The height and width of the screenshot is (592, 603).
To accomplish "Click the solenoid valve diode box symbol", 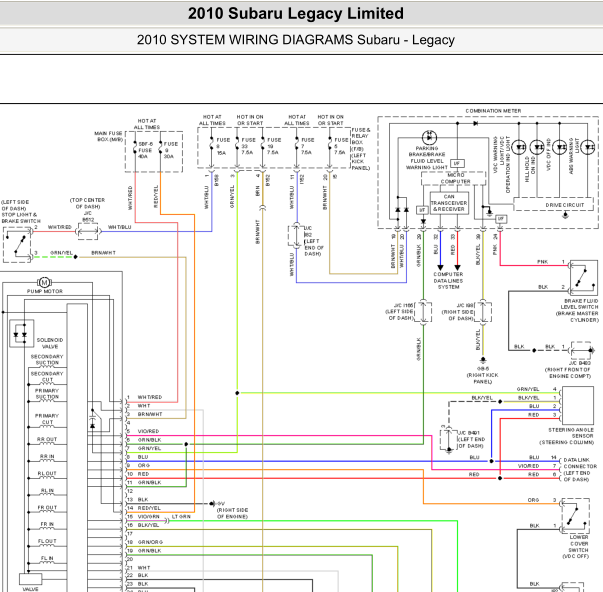I will pos(22,333).
